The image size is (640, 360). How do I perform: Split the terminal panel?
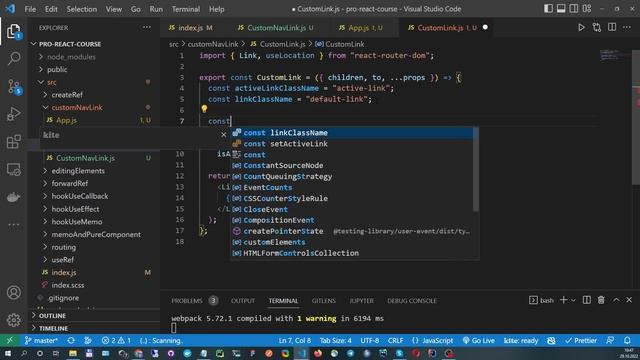click(587, 300)
